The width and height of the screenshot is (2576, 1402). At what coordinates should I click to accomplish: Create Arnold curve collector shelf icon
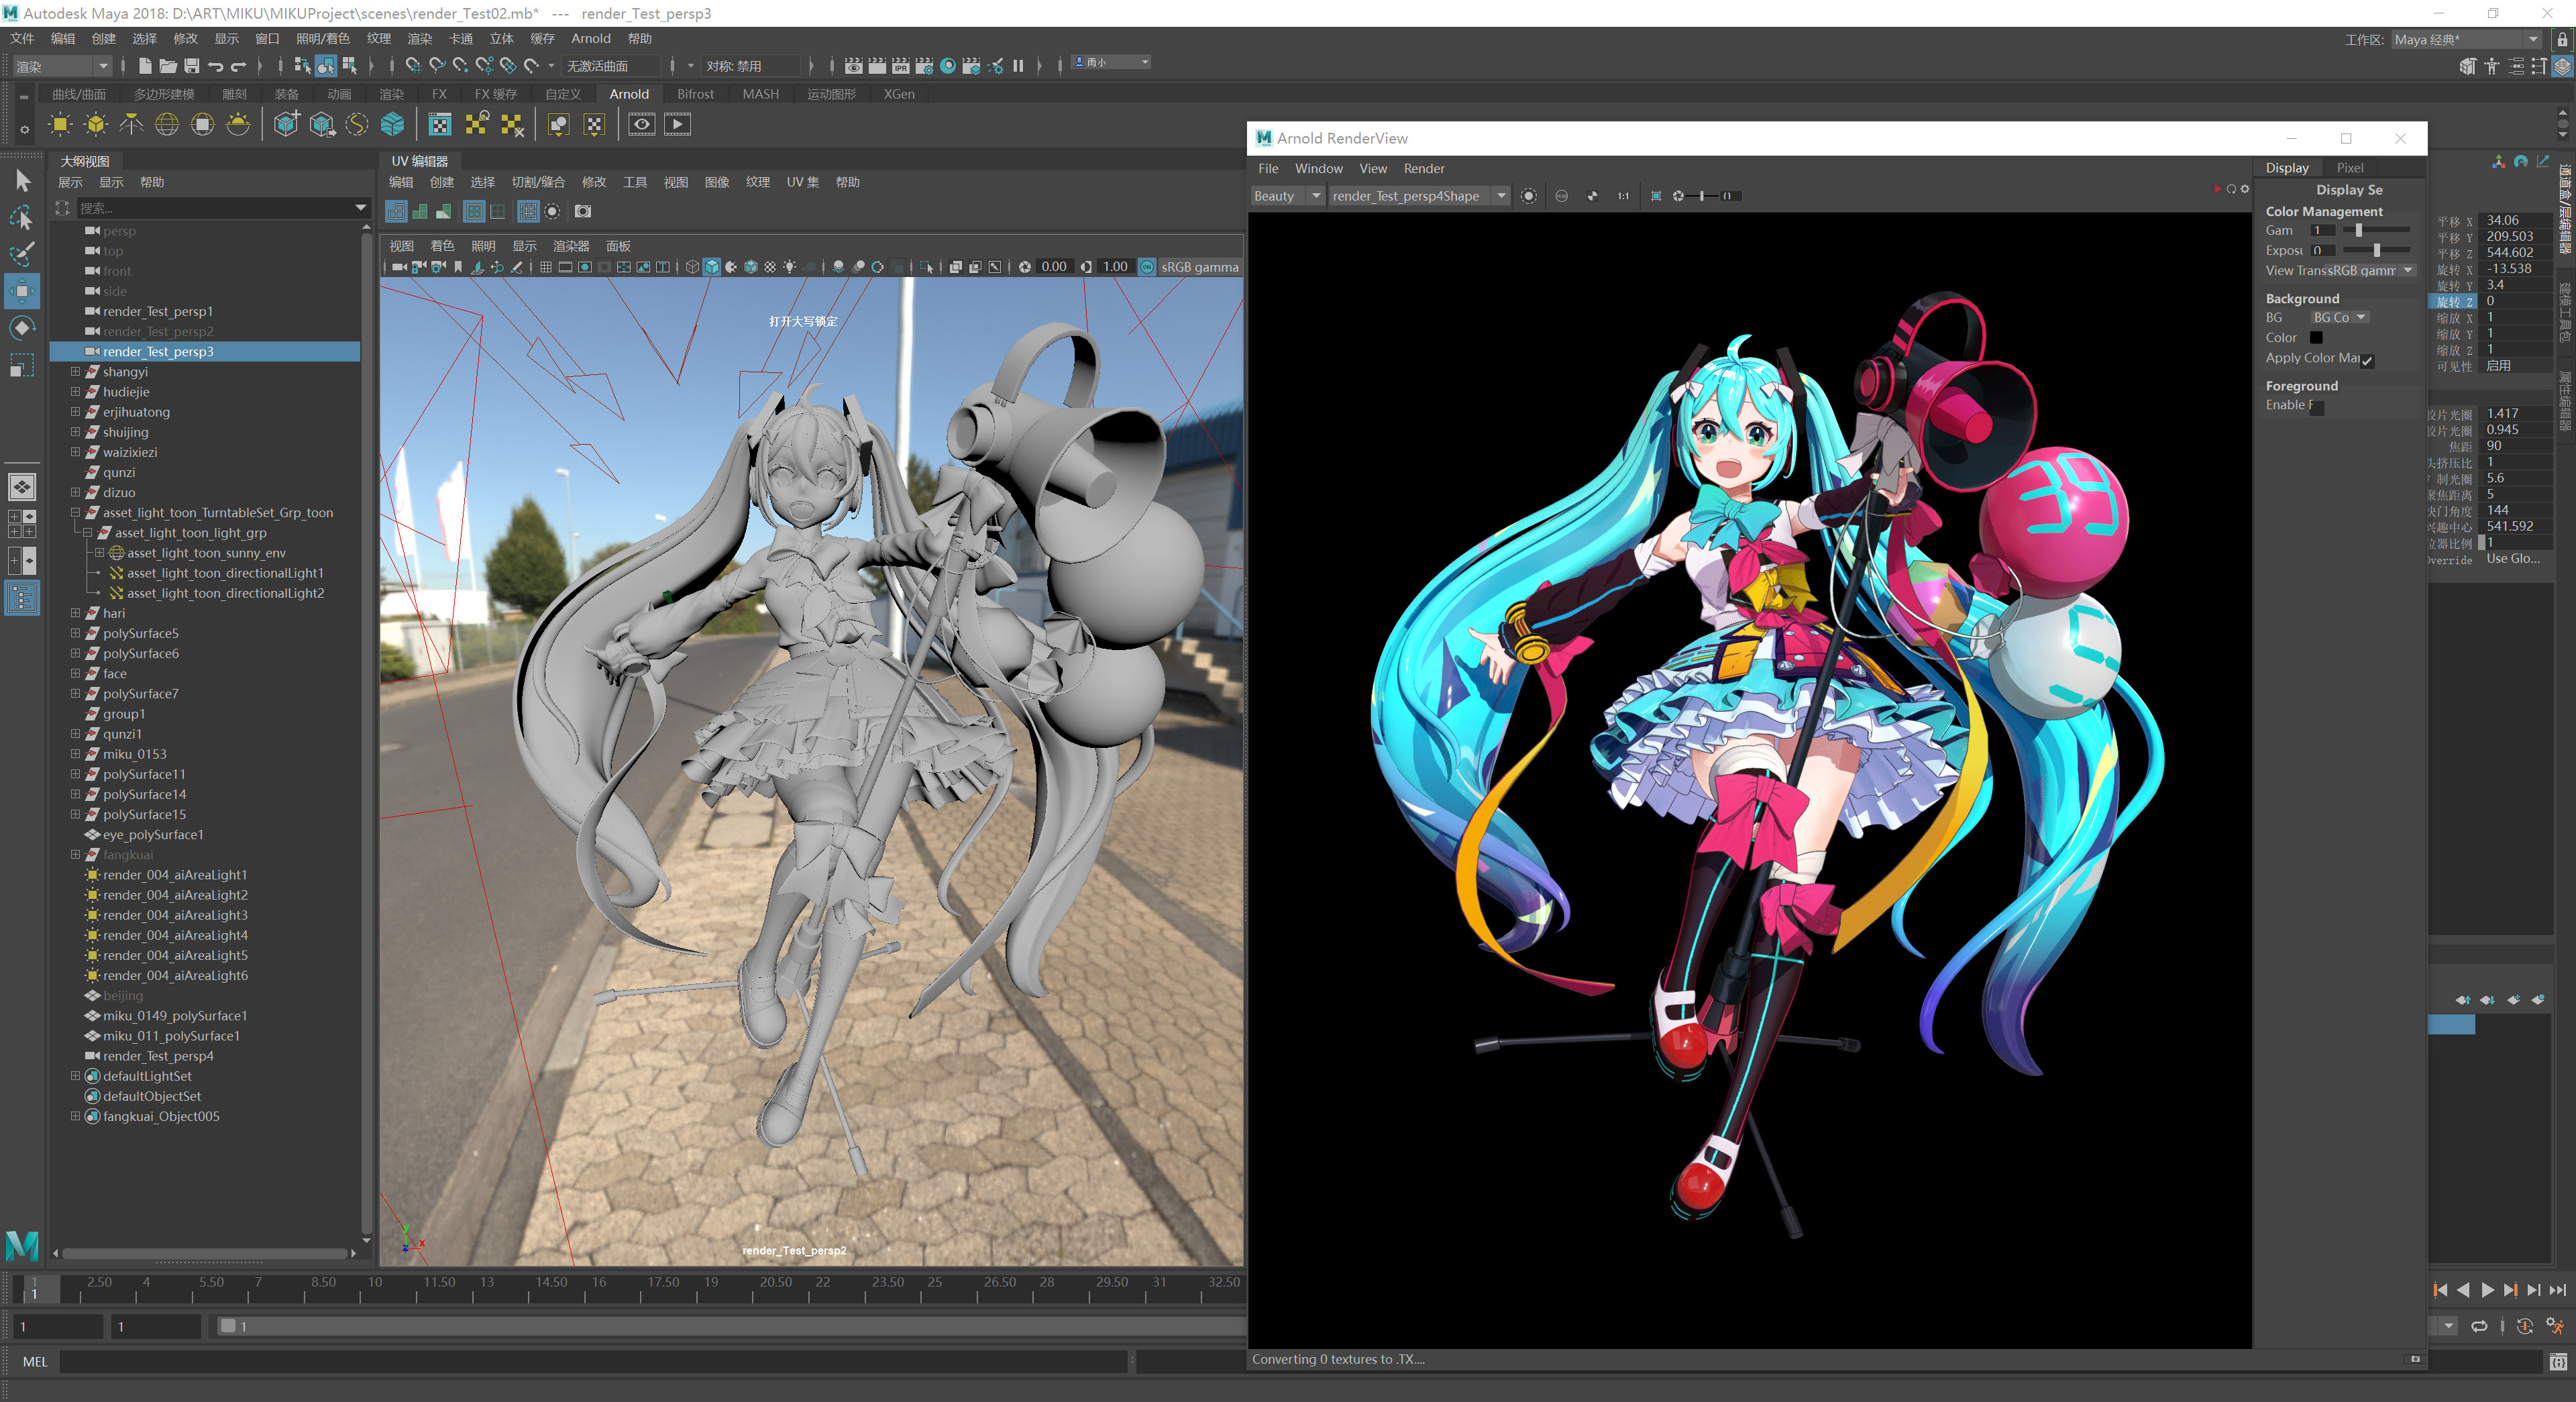tap(357, 125)
